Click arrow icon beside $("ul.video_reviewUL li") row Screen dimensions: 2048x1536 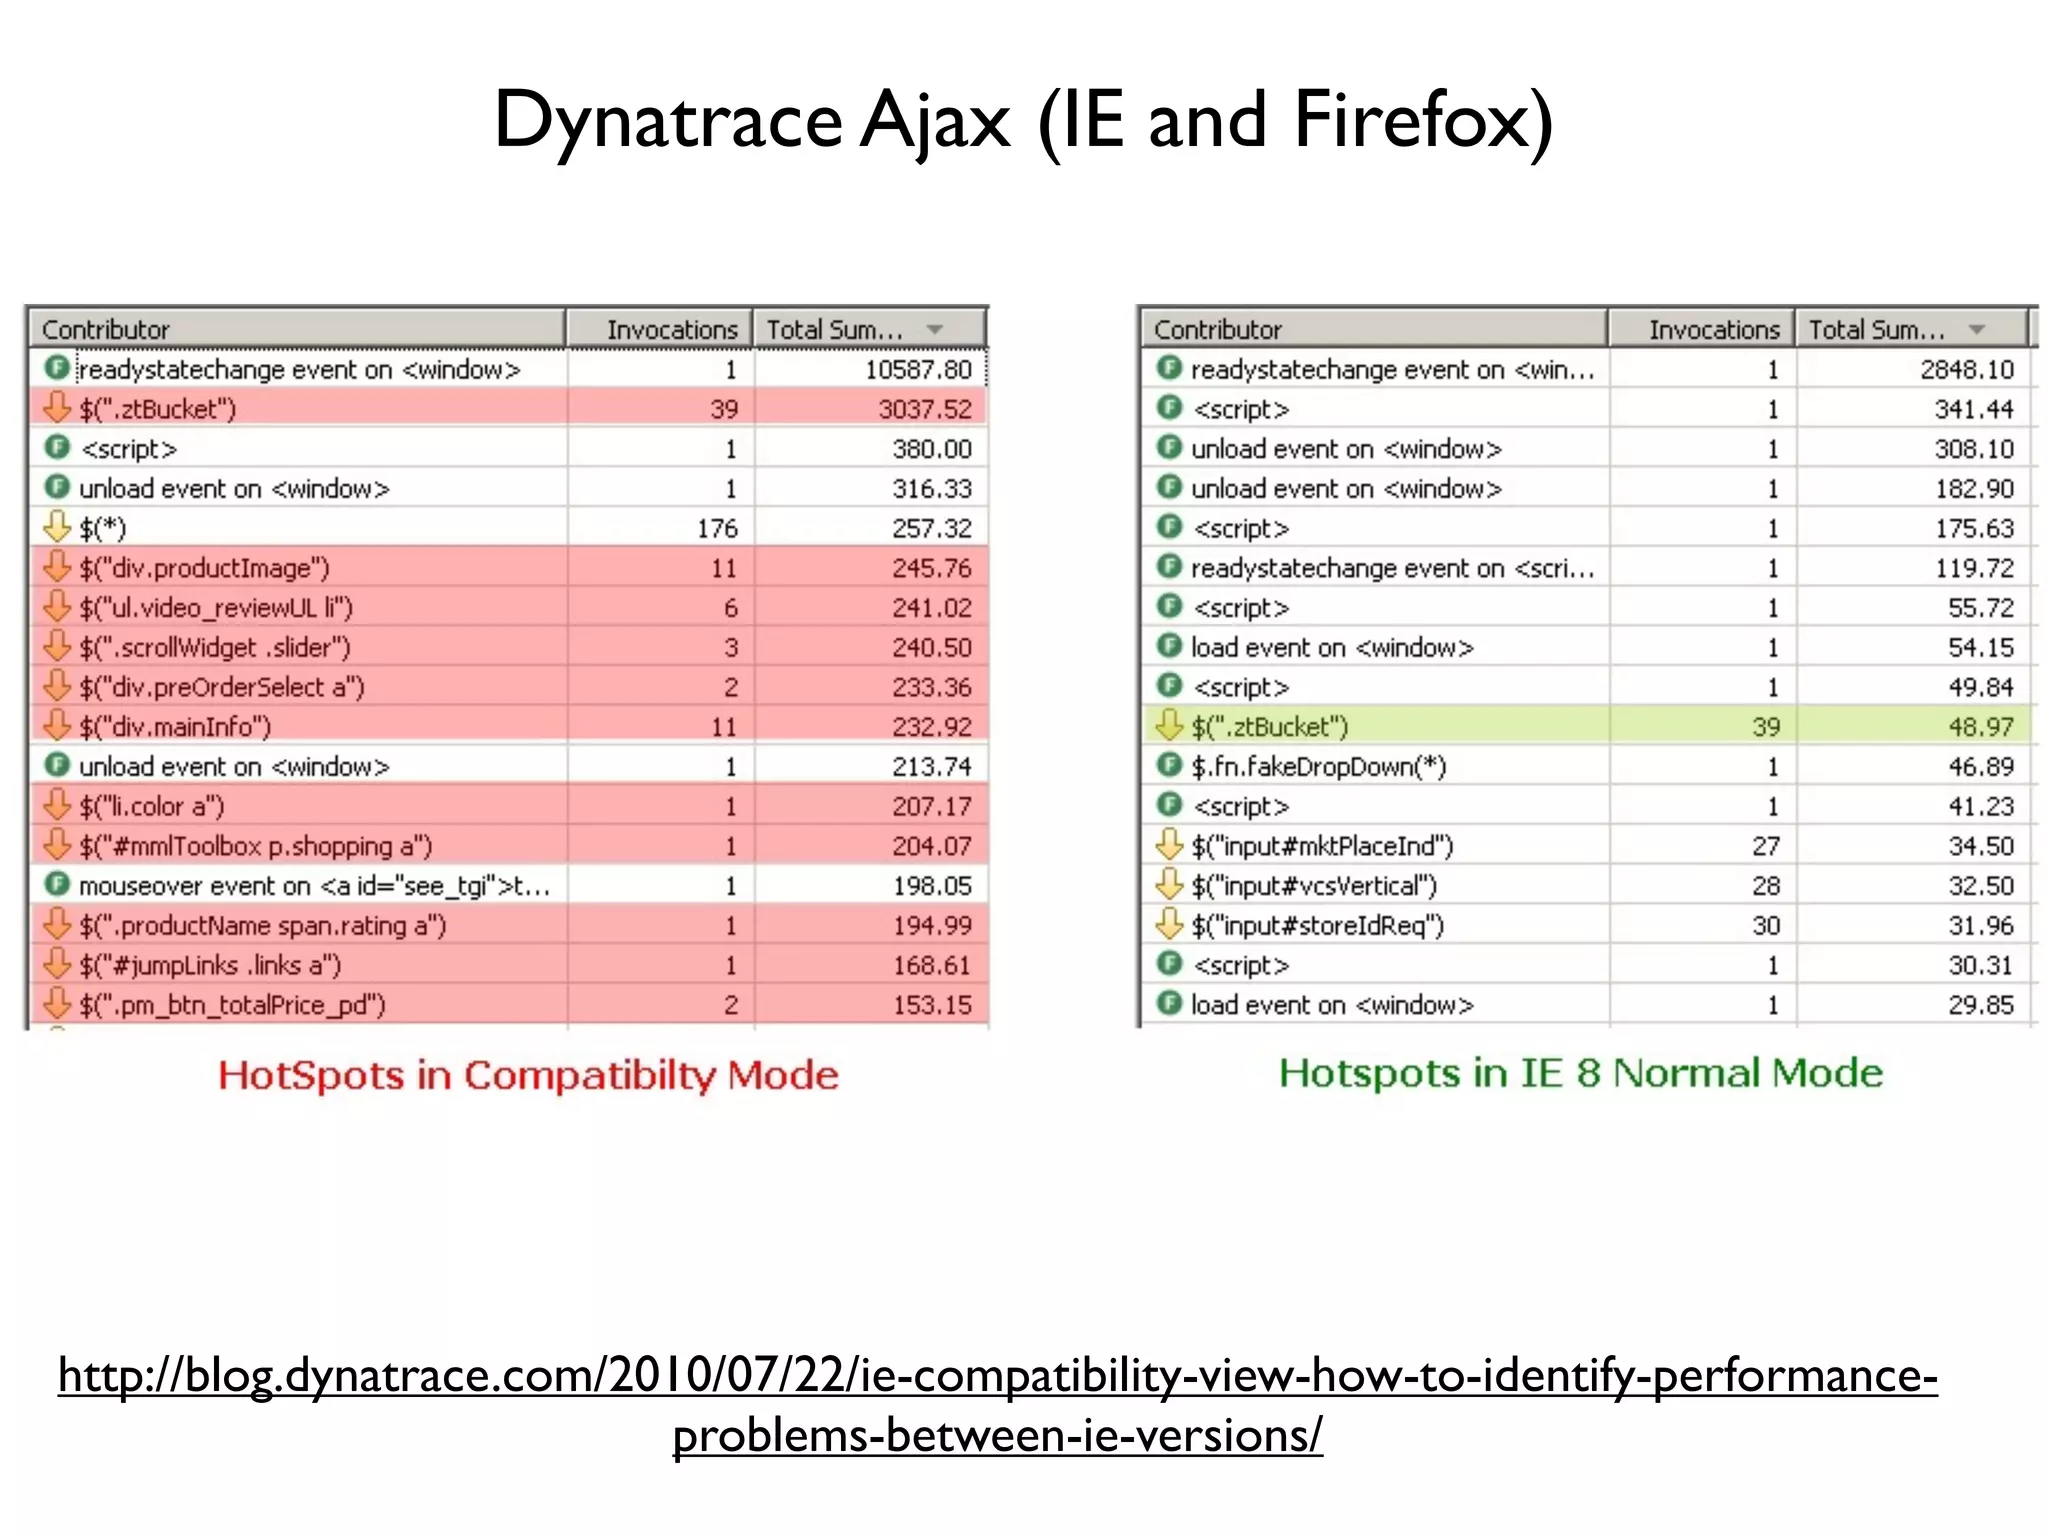click(x=57, y=606)
